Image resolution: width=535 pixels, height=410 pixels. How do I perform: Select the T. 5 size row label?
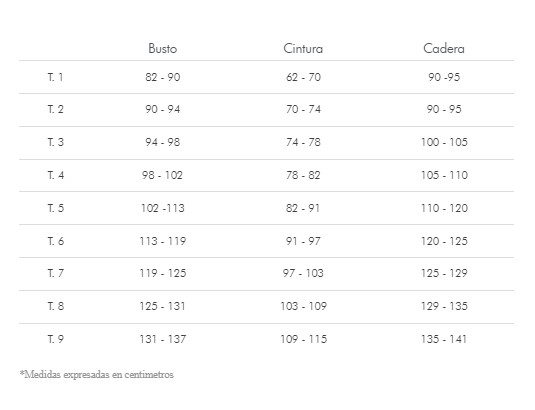[x=56, y=208]
